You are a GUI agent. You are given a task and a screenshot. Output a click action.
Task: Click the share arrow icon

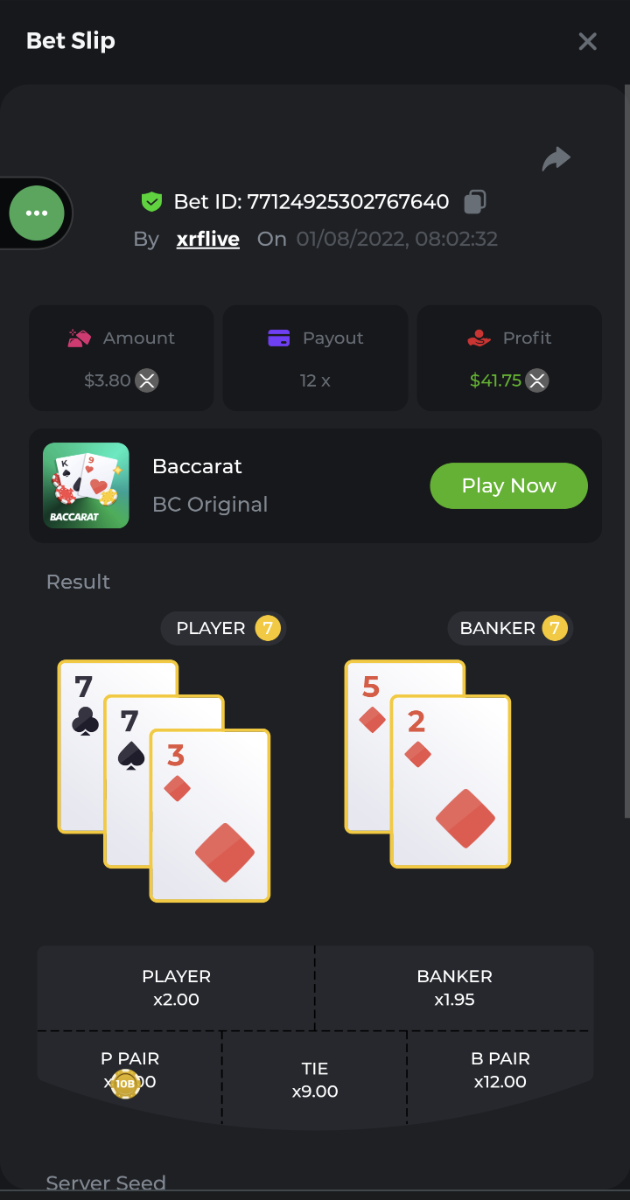(x=556, y=159)
